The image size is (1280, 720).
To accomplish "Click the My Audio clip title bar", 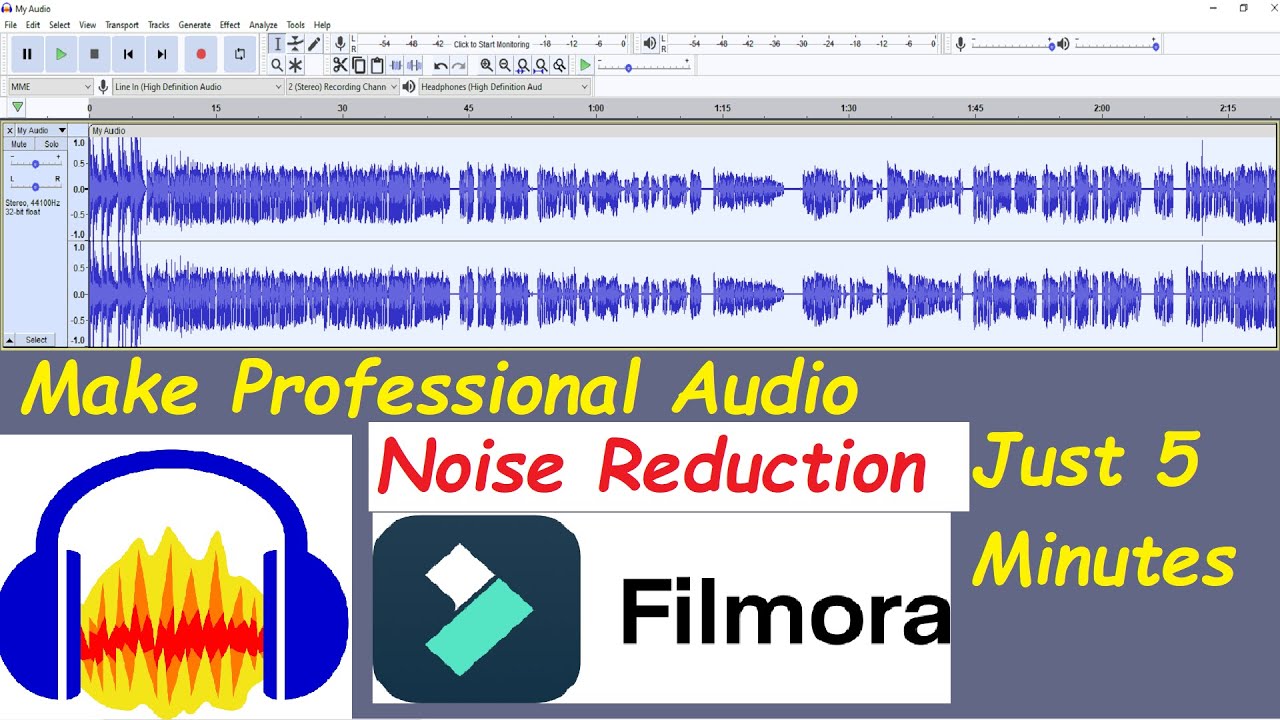I will point(682,131).
